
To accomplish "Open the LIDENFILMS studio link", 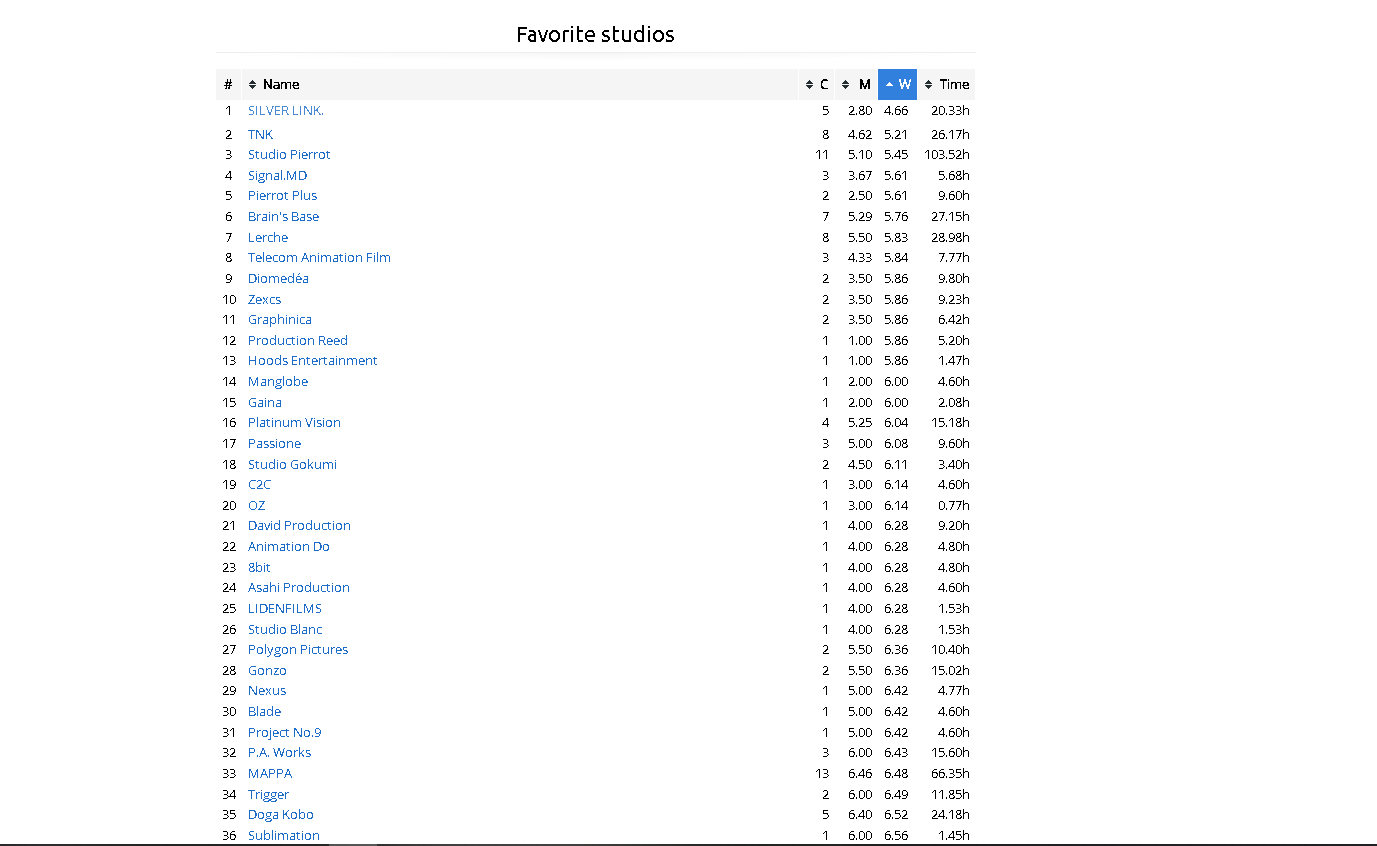I will click(x=284, y=609).
